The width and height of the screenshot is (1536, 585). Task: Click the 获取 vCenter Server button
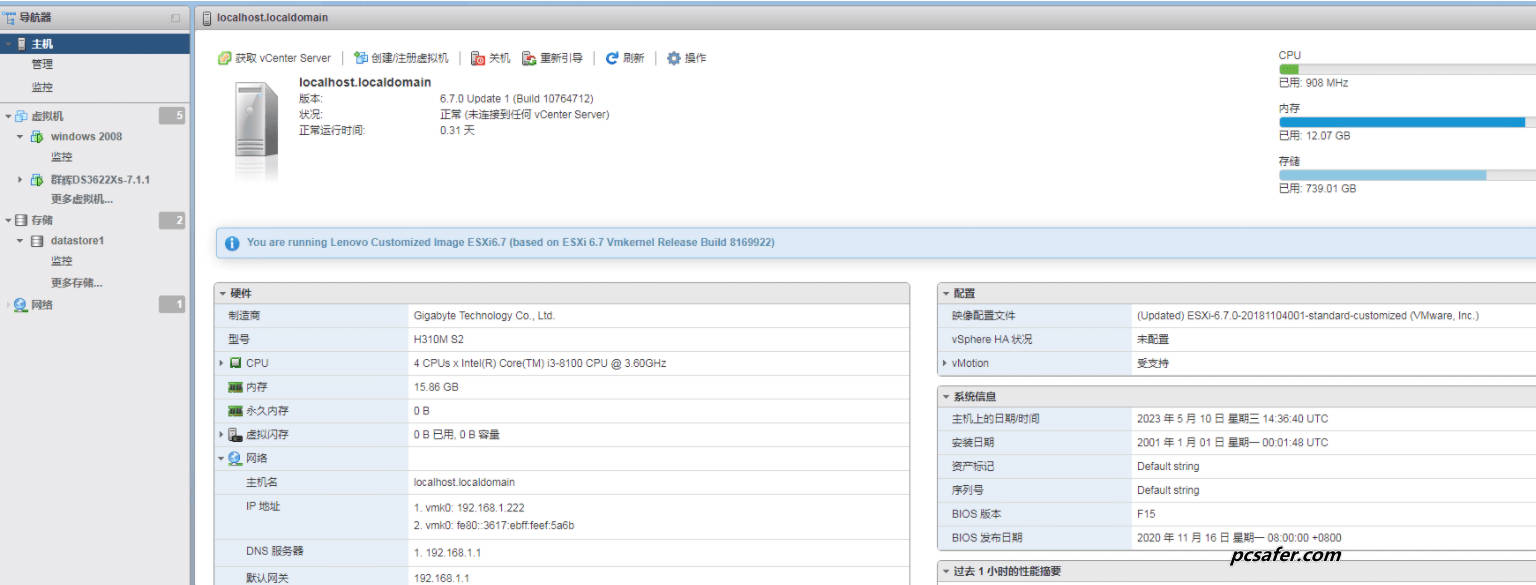[x=275, y=58]
